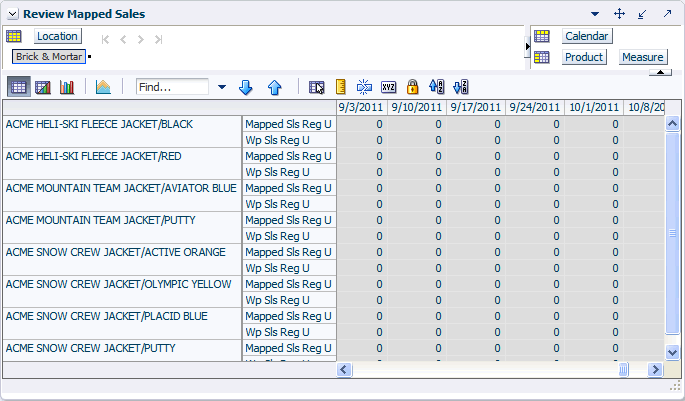Click the select measures table icon
The height and width of the screenshot is (401, 685).
tap(316, 87)
